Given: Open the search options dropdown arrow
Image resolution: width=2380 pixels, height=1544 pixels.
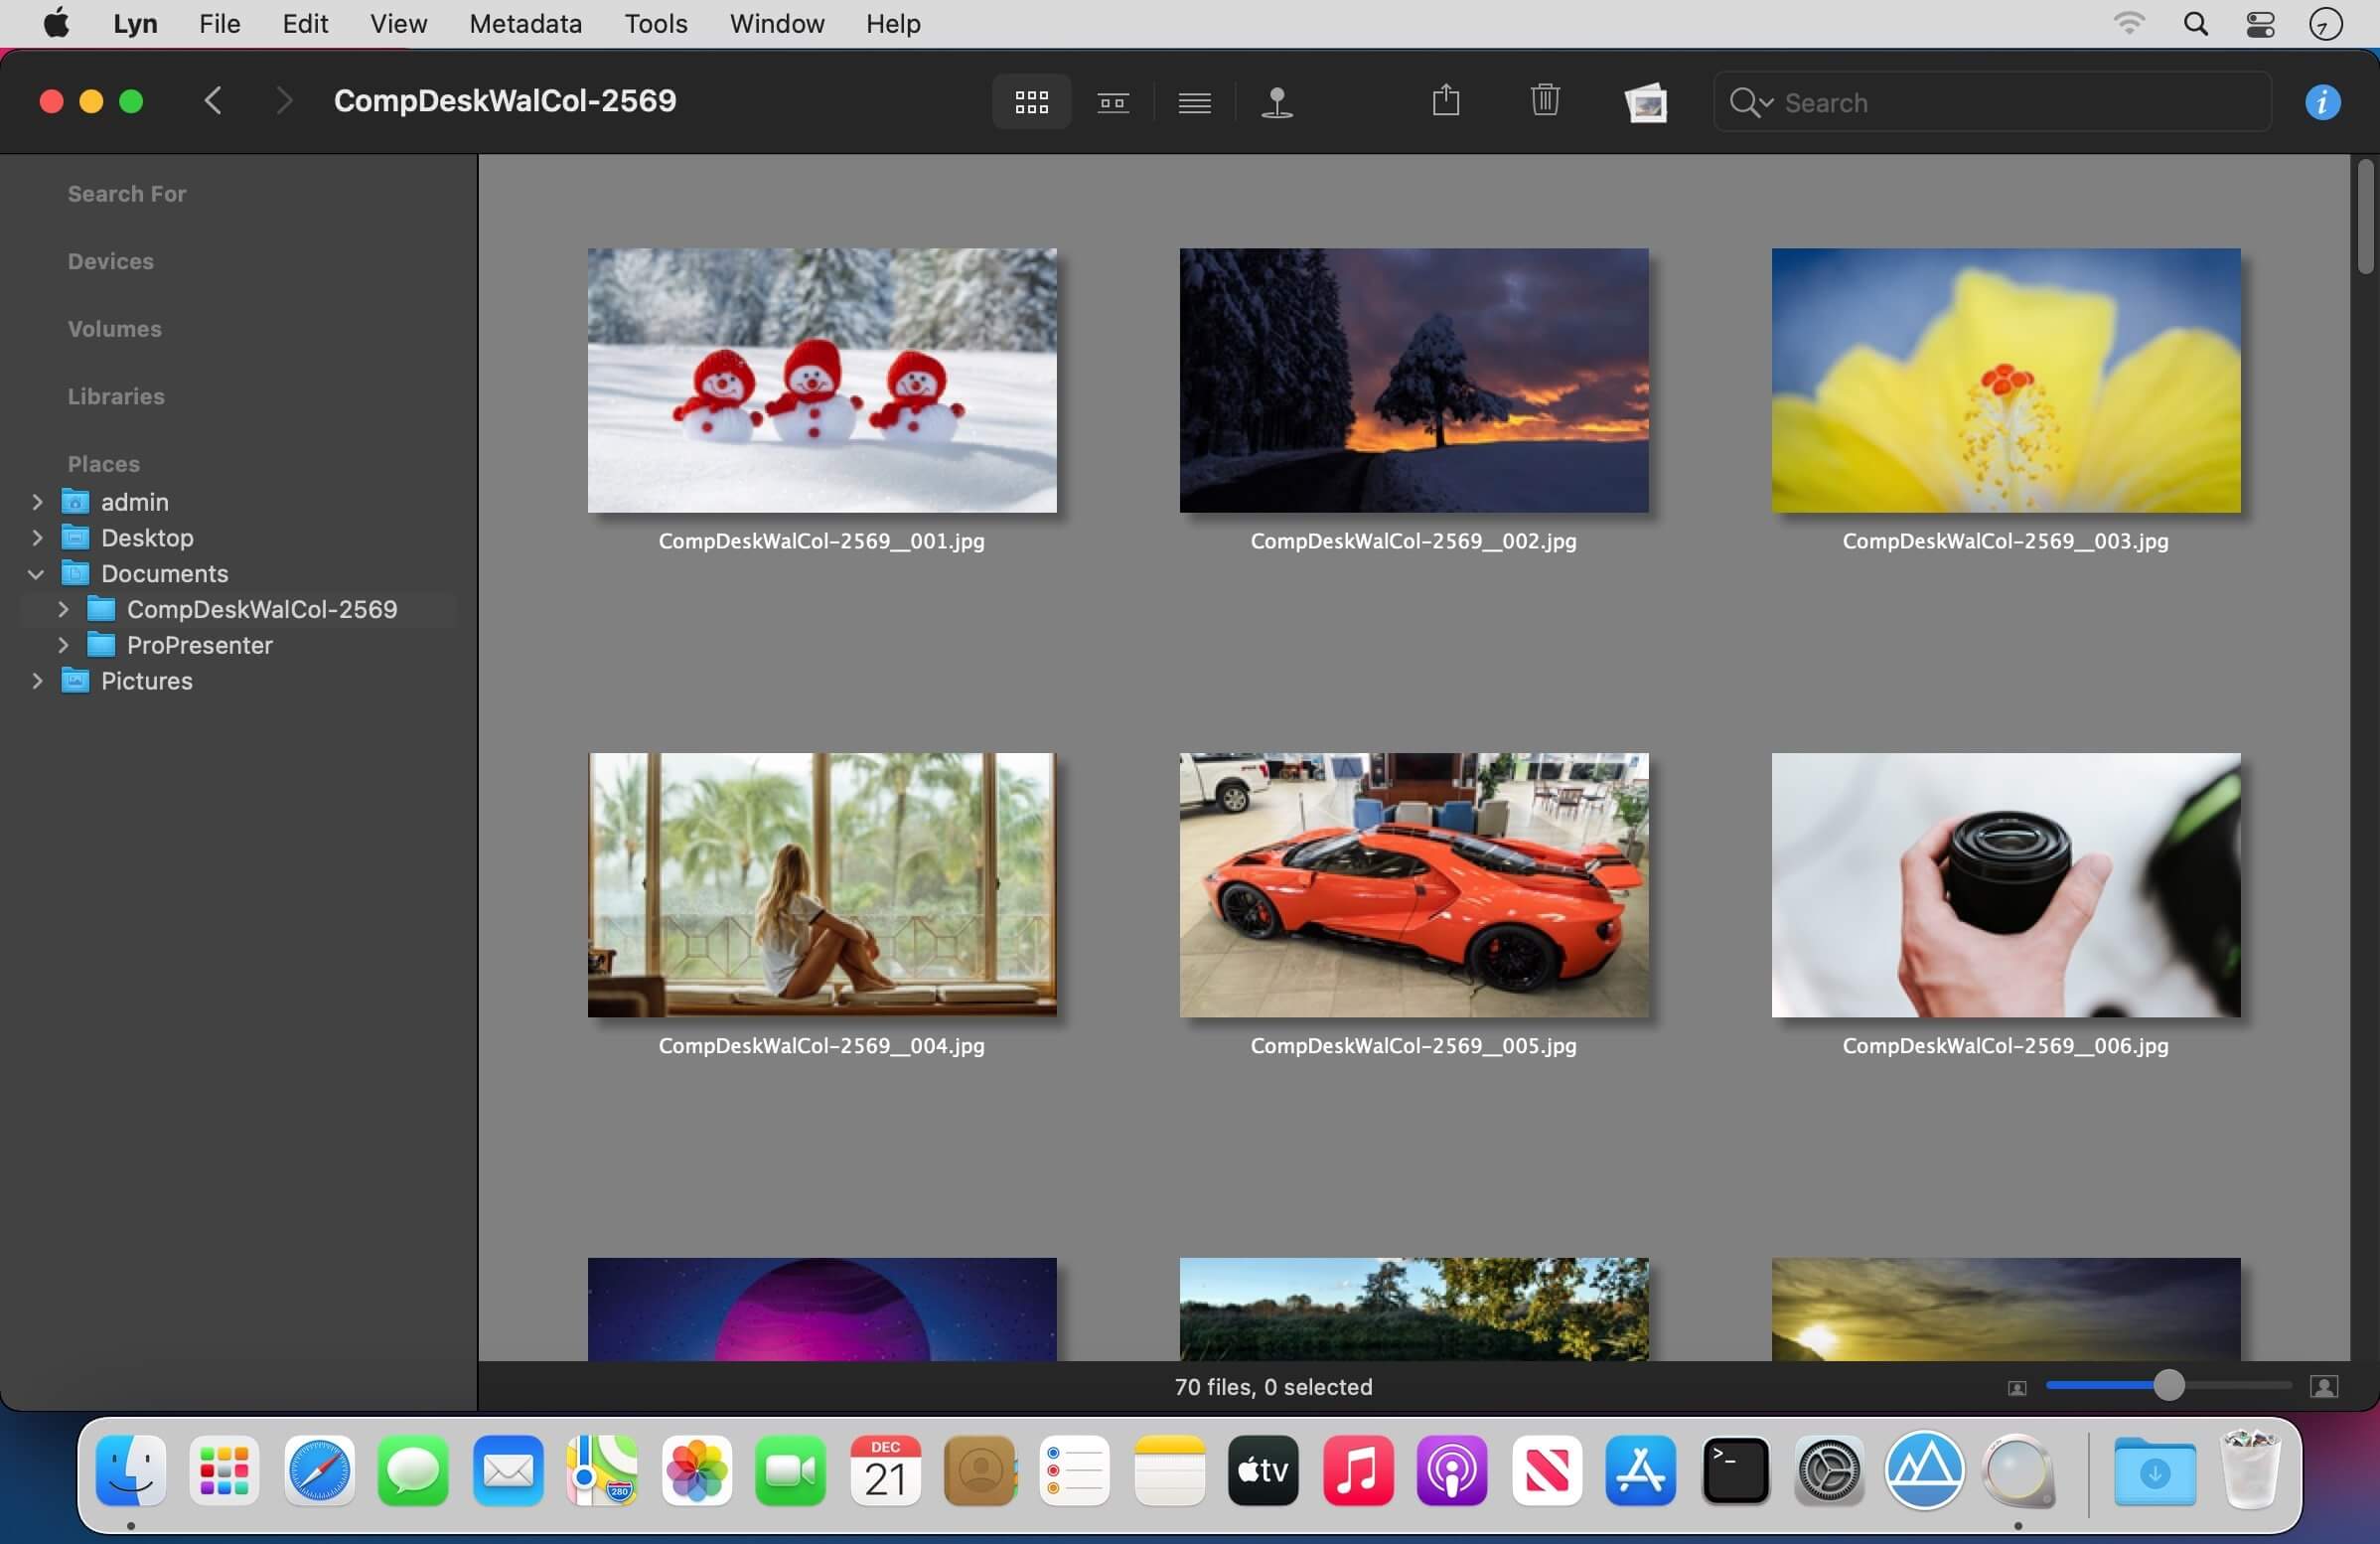Looking at the screenshot, I should coord(1766,103).
